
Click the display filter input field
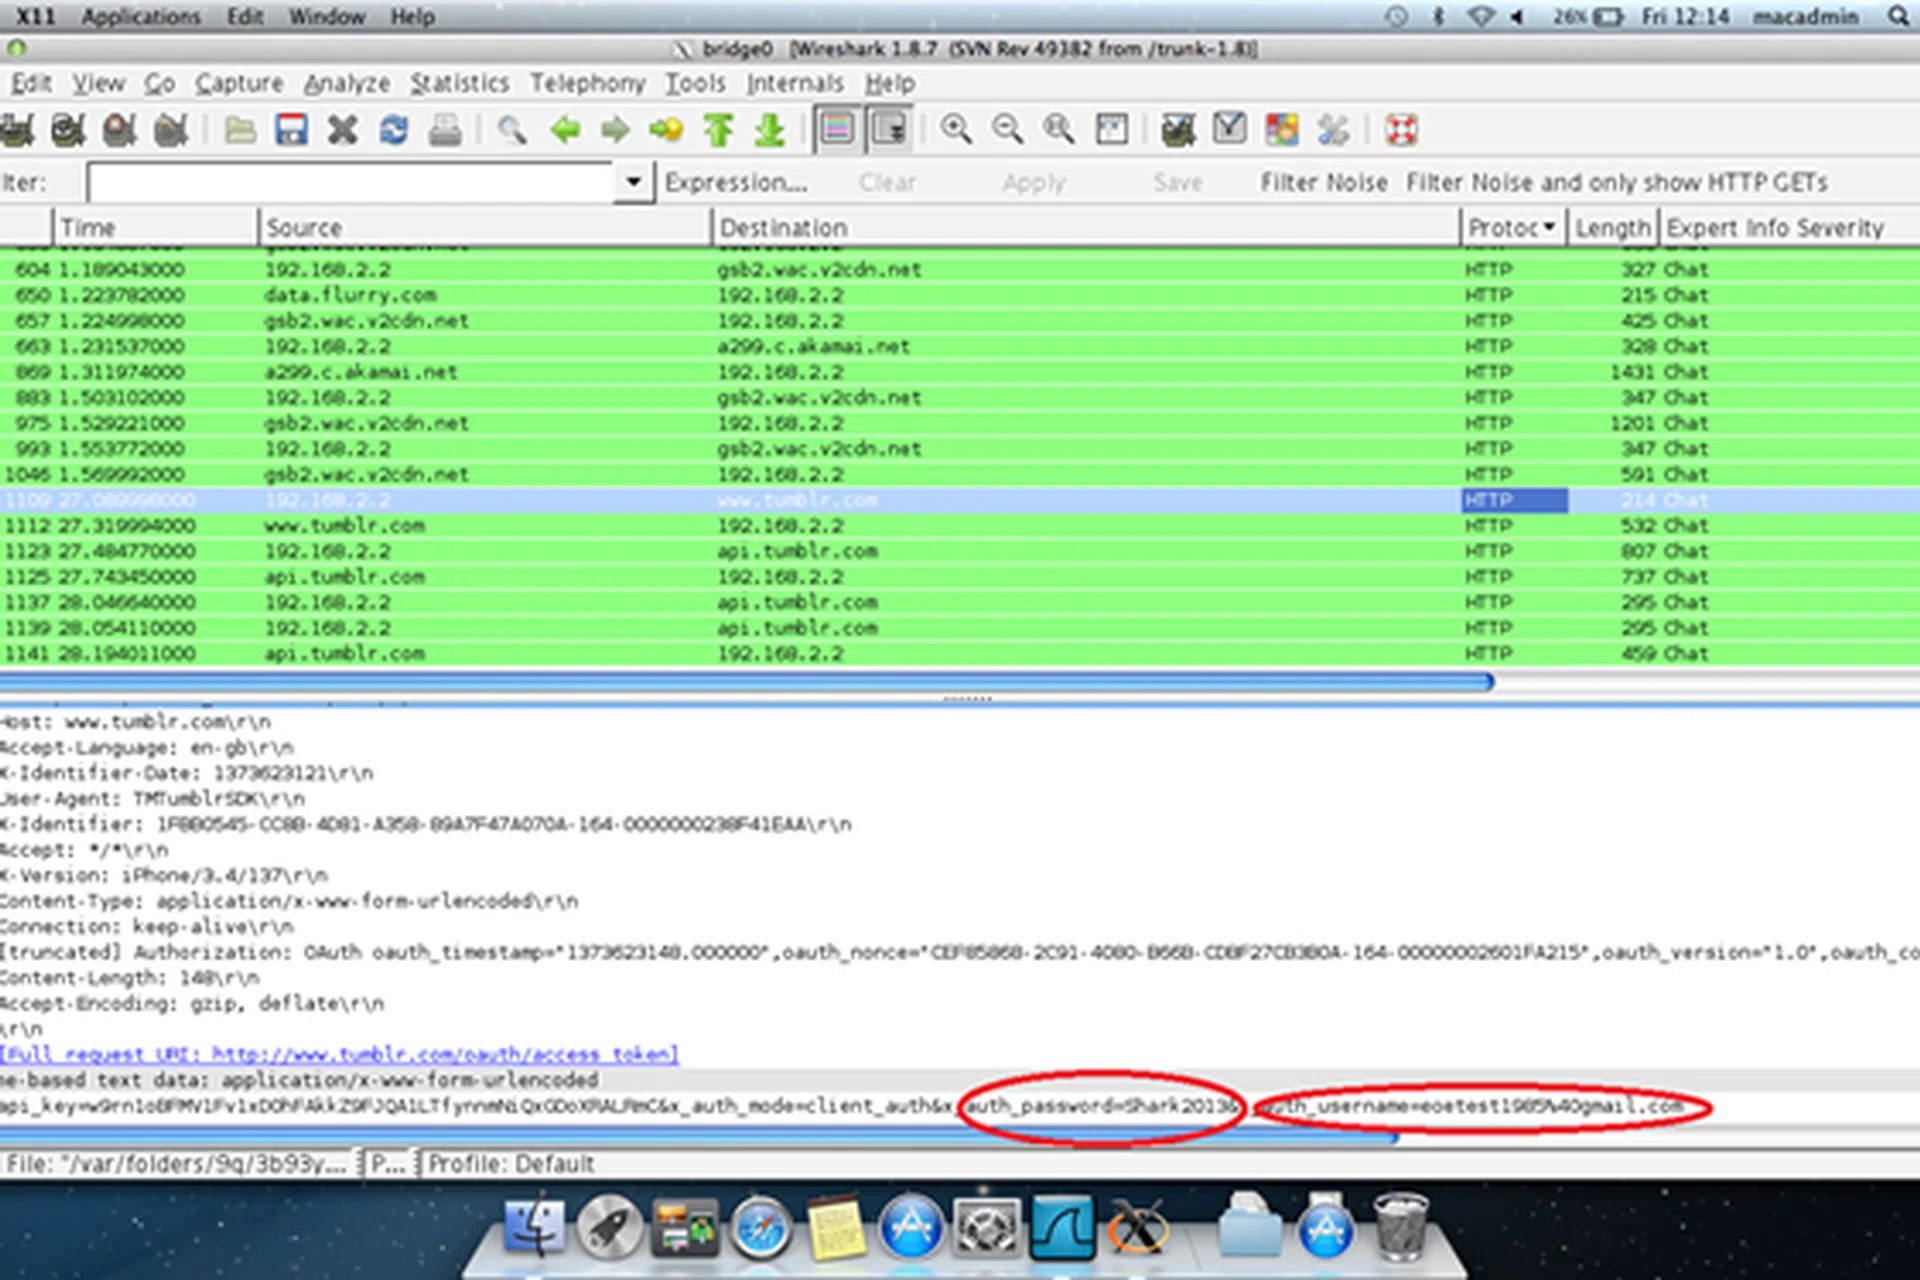pyautogui.click(x=350, y=182)
